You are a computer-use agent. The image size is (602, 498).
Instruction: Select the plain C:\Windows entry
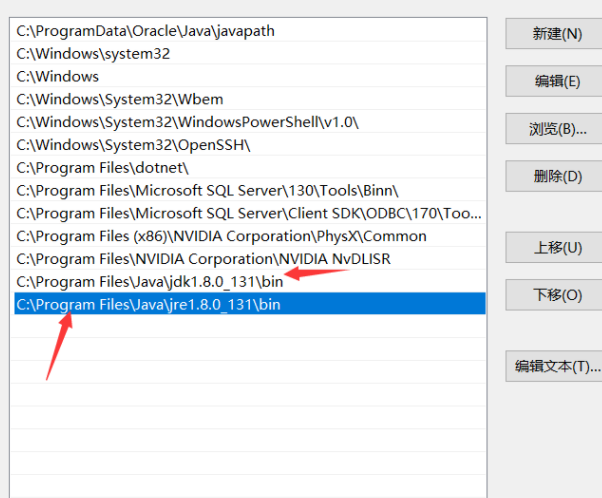(250, 76)
